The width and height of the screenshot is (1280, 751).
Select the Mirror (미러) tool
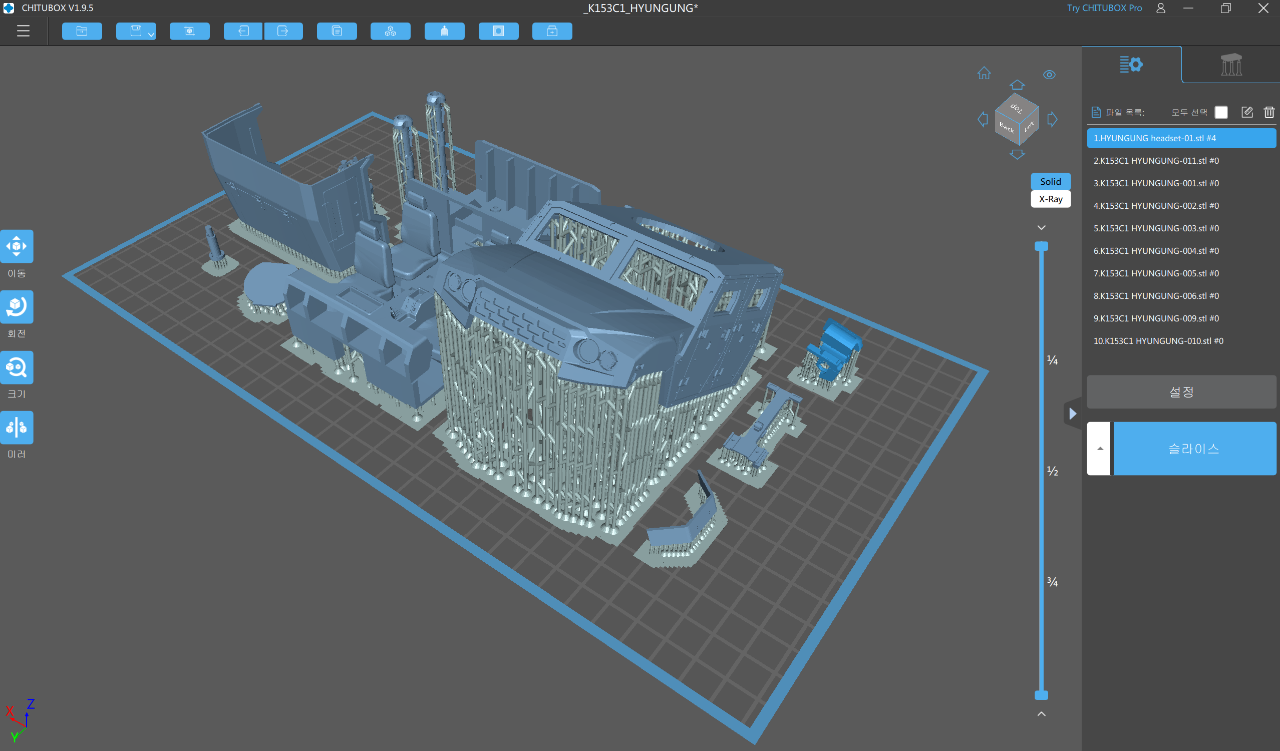[17, 427]
